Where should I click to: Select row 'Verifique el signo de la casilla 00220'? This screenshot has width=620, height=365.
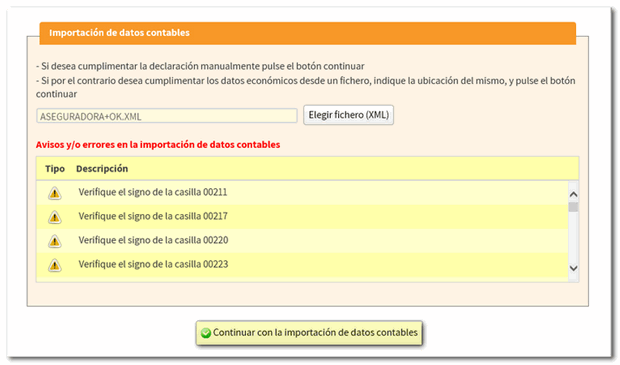302,241
